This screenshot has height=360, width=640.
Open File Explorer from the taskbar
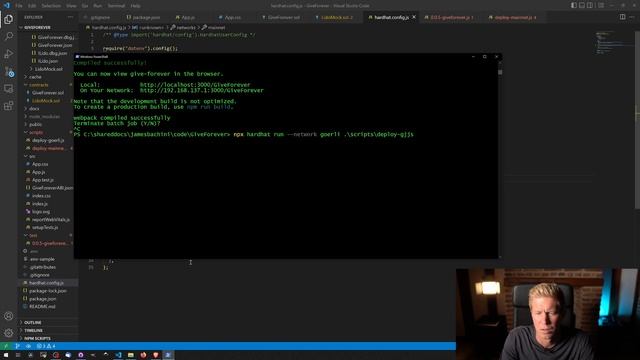[x=131, y=355]
